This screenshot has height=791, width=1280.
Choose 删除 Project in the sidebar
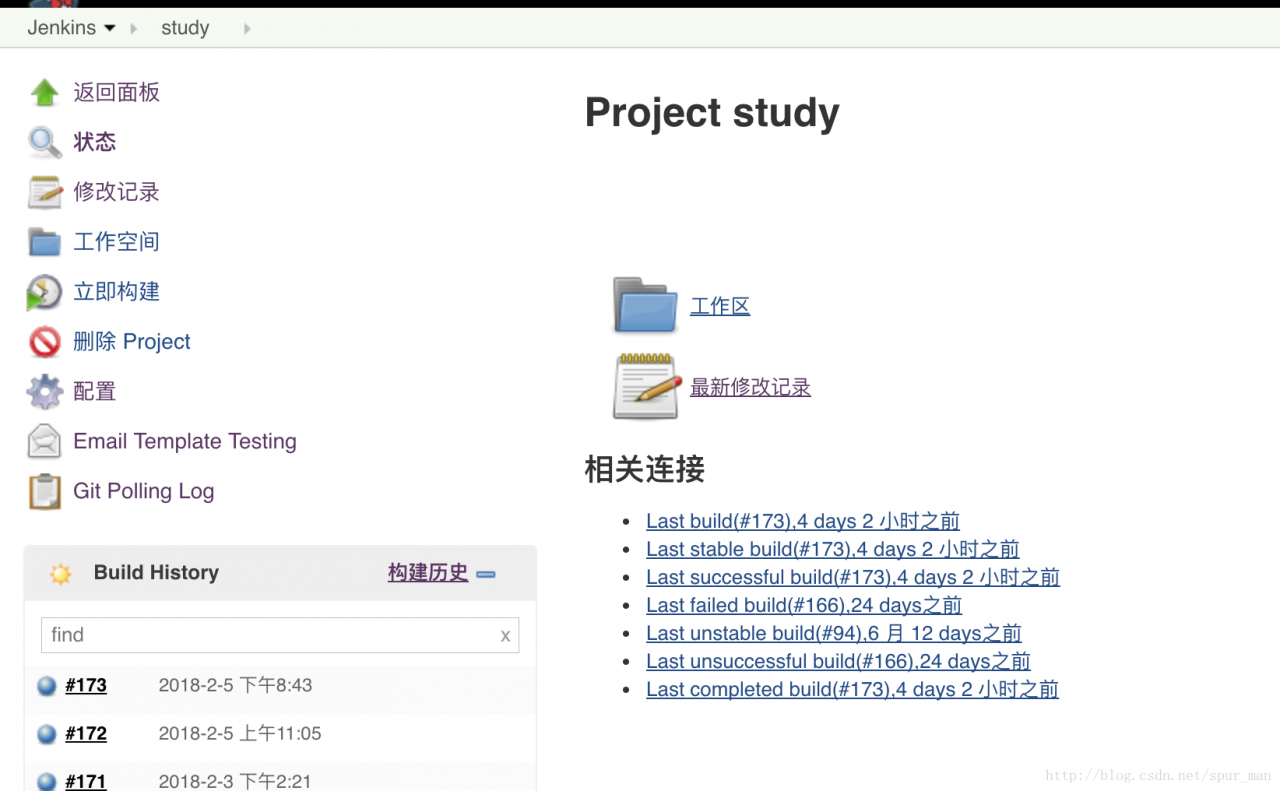(132, 342)
